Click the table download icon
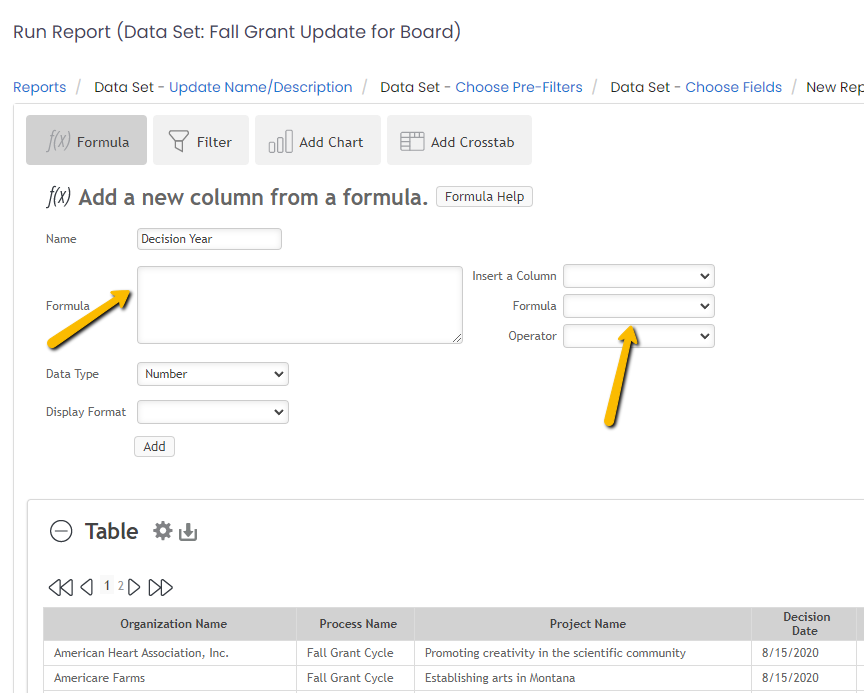The width and height of the screenshot is (864, 693). (188, 532)
